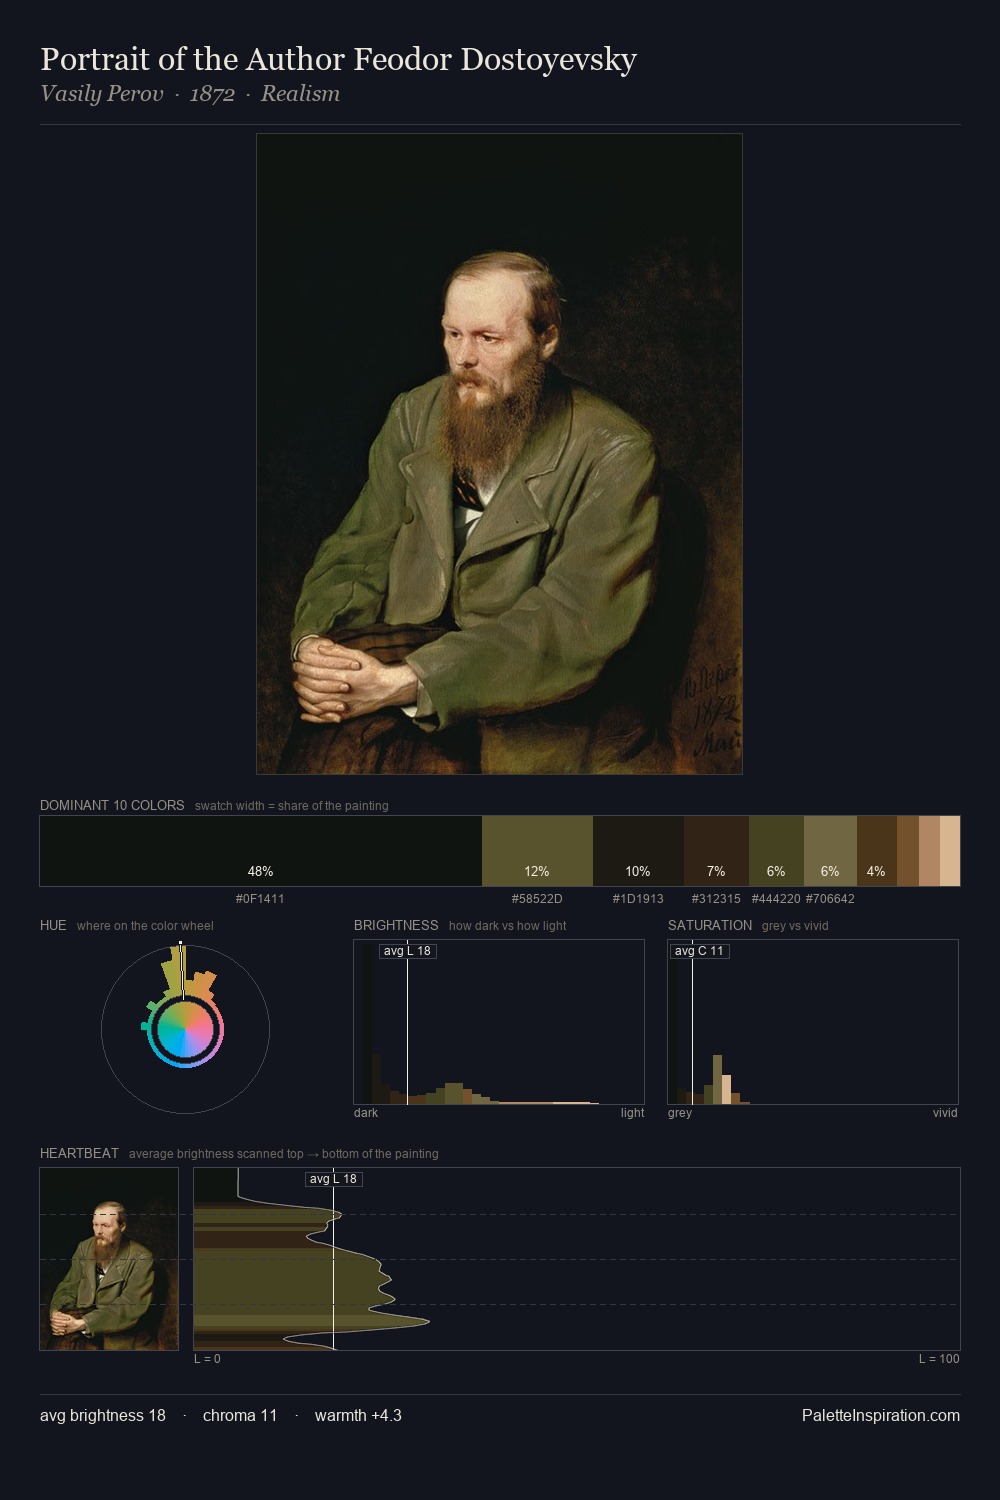The image size is (1000, 1500).
Task: Select the 12% olive color swatch
Action: (x=537, y=851)
